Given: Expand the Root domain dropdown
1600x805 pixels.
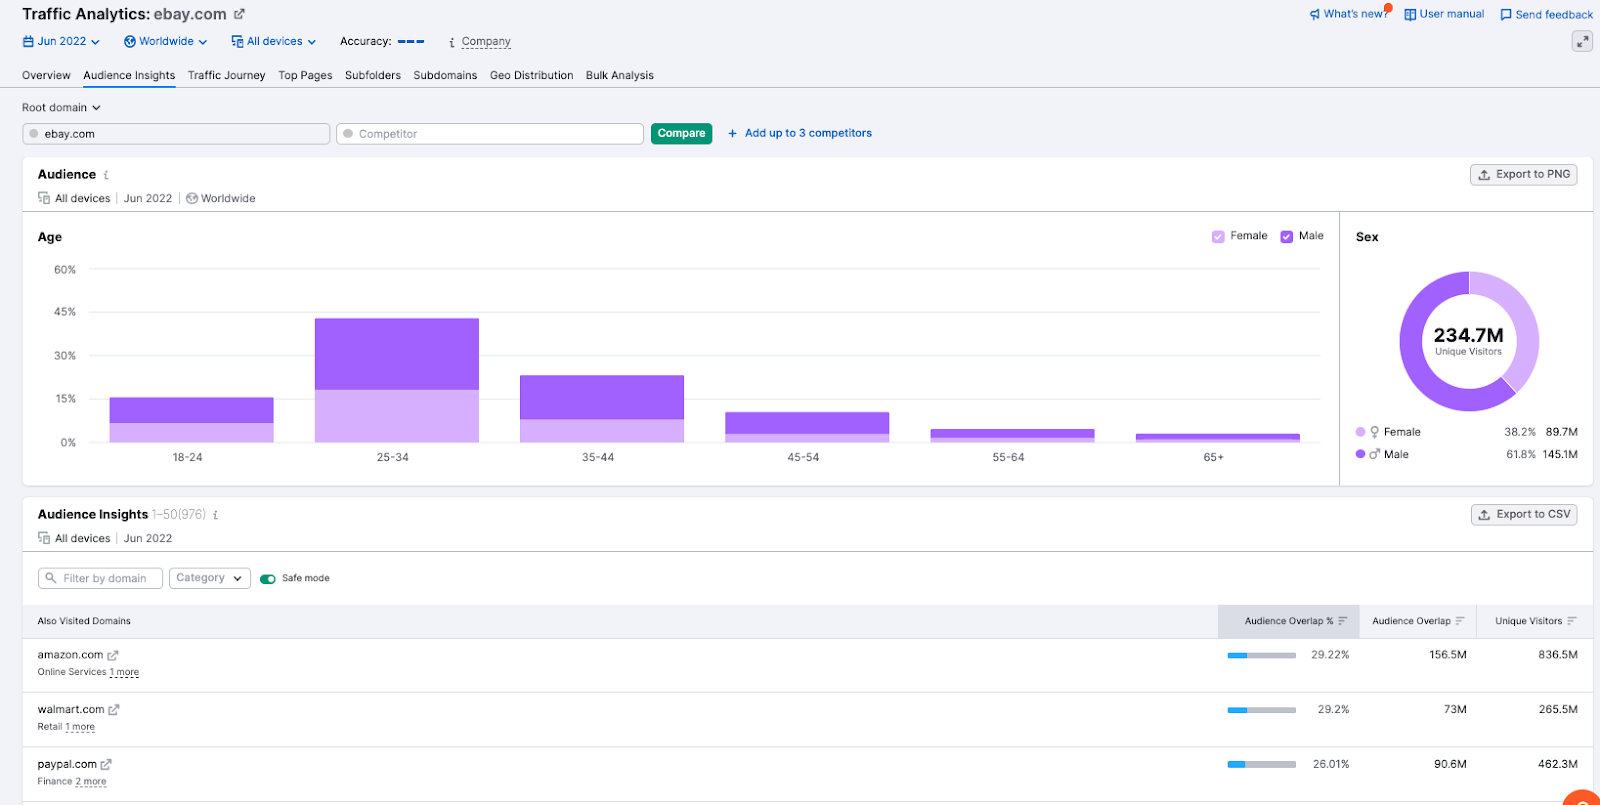Looking at the screenshot, I should click(x=62, y=108).
